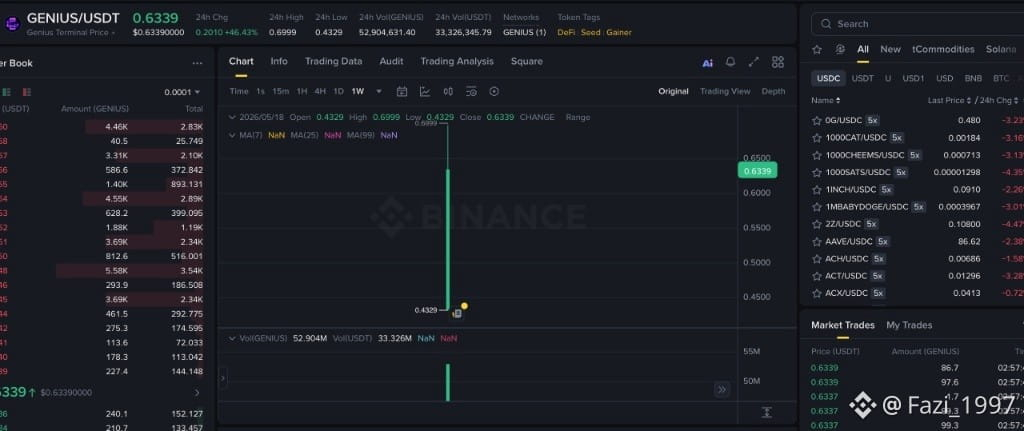Click the circular target icon in chart toolbar
Image resolution: width=1024 pixels, height=431 pixels.
(x=494, y=91)
